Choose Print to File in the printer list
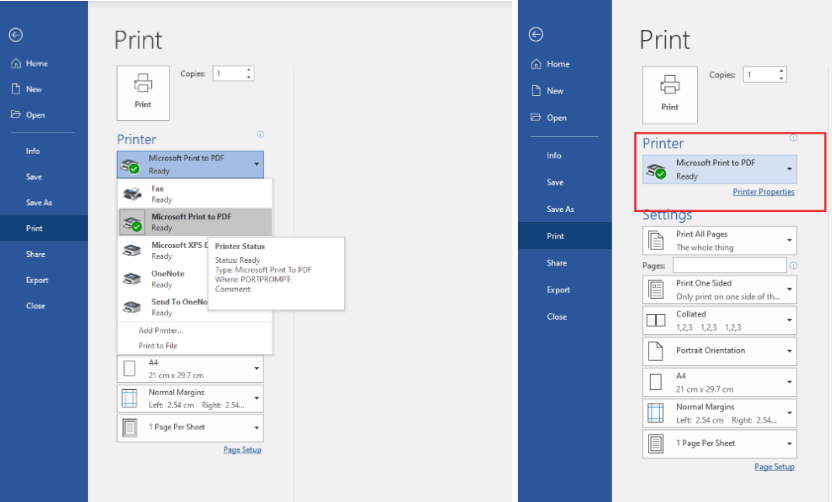The height and width of the screenshot is (502, 832). pos(158,345)
